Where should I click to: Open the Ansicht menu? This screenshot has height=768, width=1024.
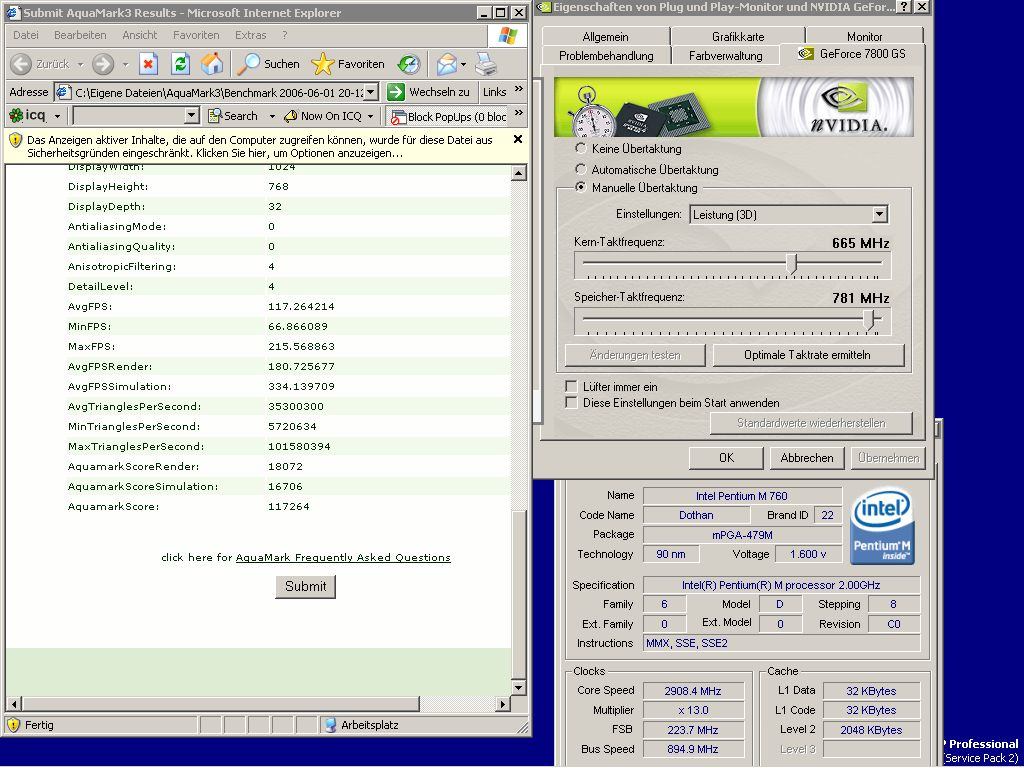(140, 35)
